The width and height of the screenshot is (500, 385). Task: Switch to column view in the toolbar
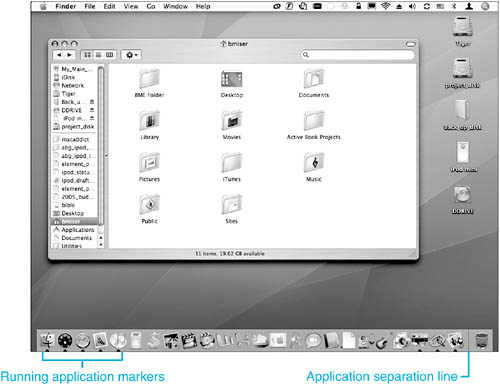(x=110, y=55)
